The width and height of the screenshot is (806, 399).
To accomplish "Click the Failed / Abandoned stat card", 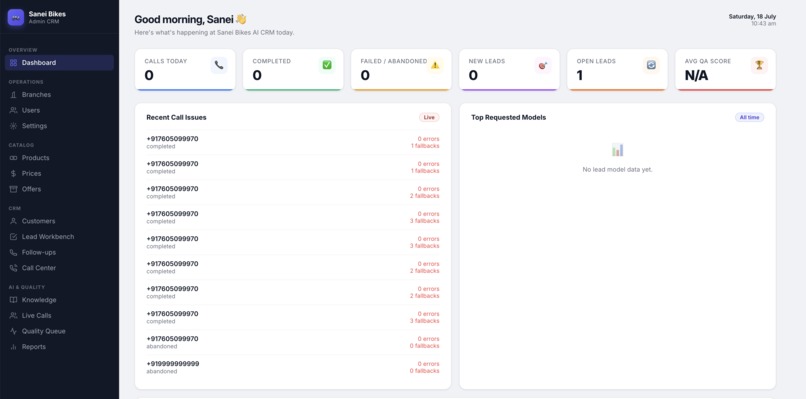I will click(x=401, y=70).
